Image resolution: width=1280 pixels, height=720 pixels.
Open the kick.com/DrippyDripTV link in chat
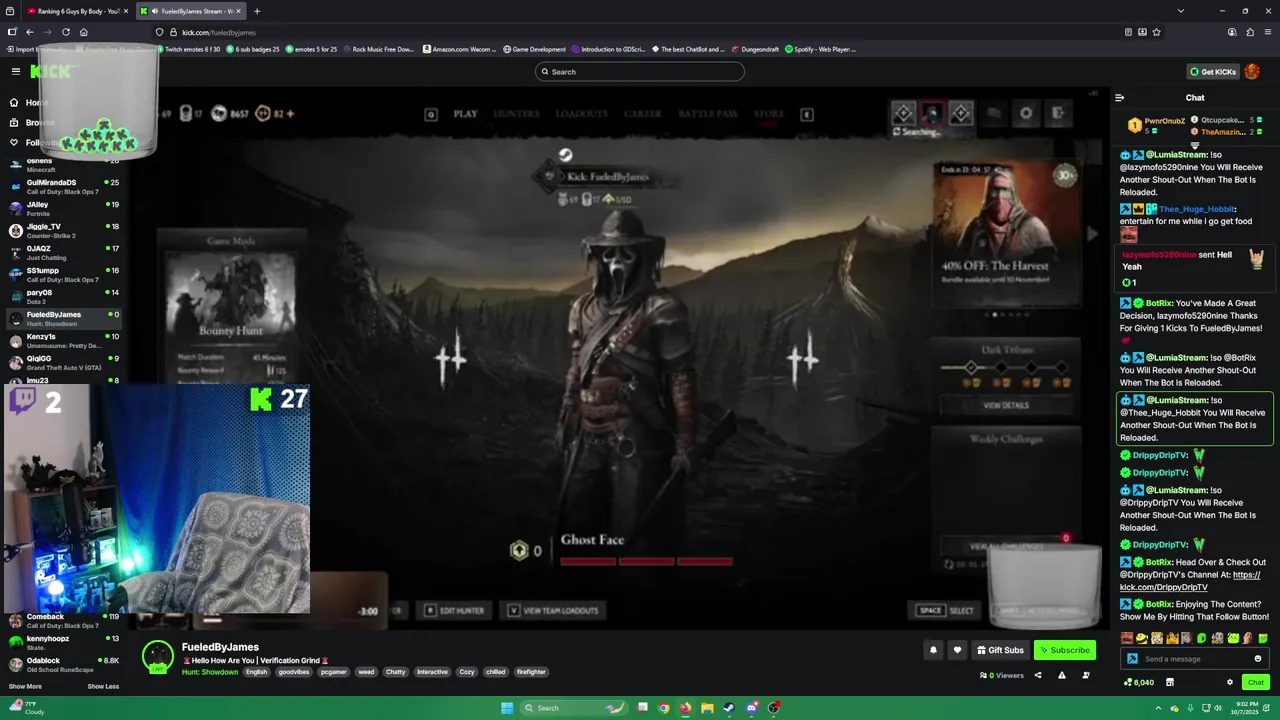[x=1190, y=581]
